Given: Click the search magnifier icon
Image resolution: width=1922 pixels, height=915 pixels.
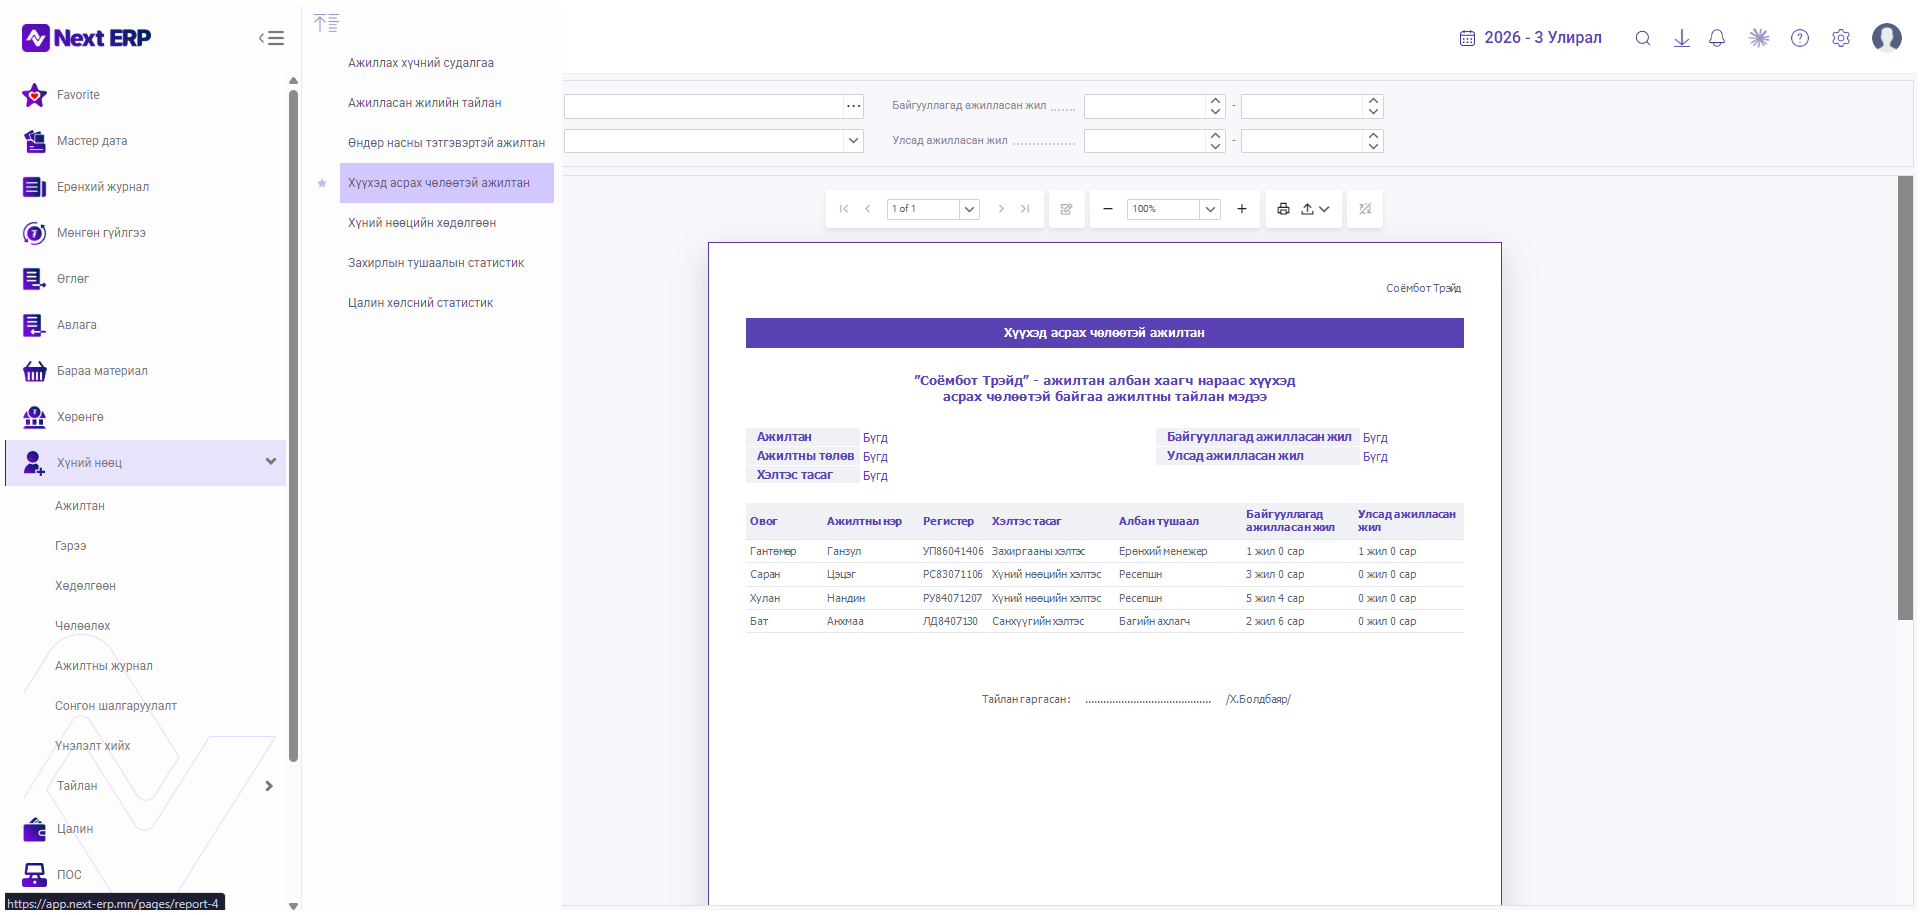Looking at the screenshot, I should click(x=1643, y=38).
